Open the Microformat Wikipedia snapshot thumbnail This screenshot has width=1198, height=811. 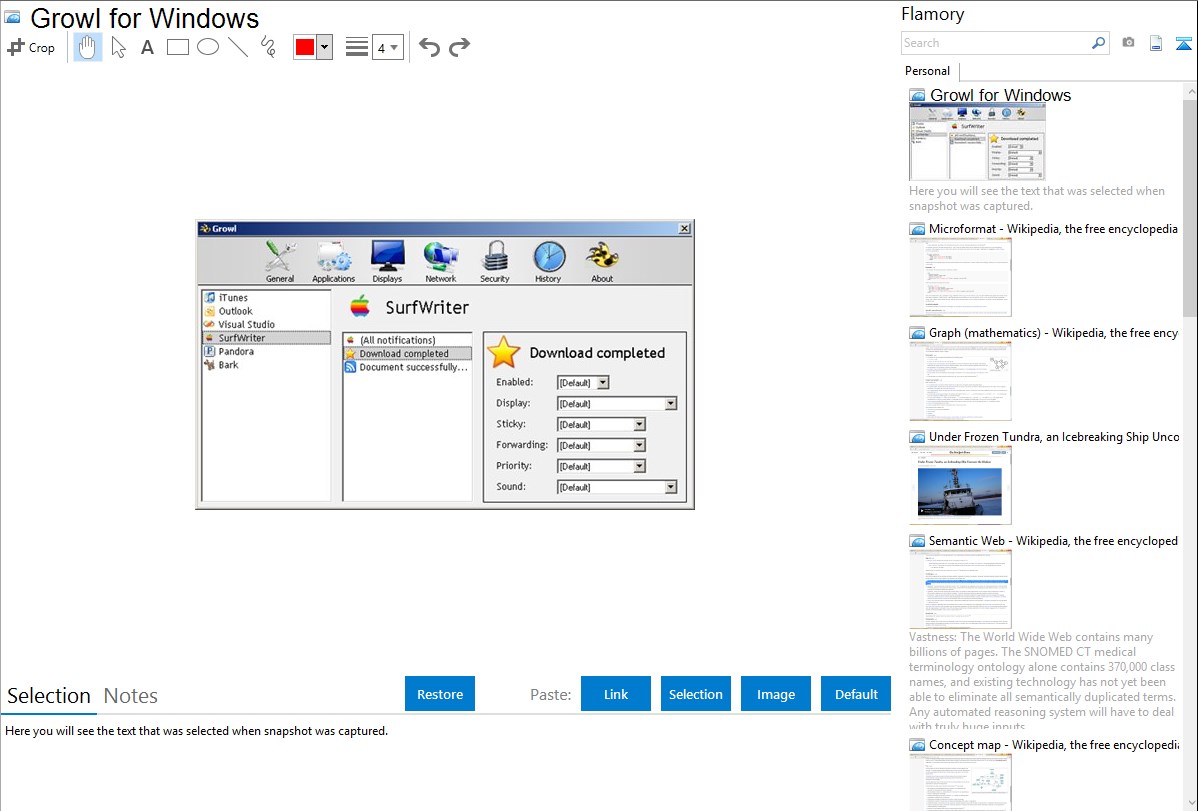point(960,277)
